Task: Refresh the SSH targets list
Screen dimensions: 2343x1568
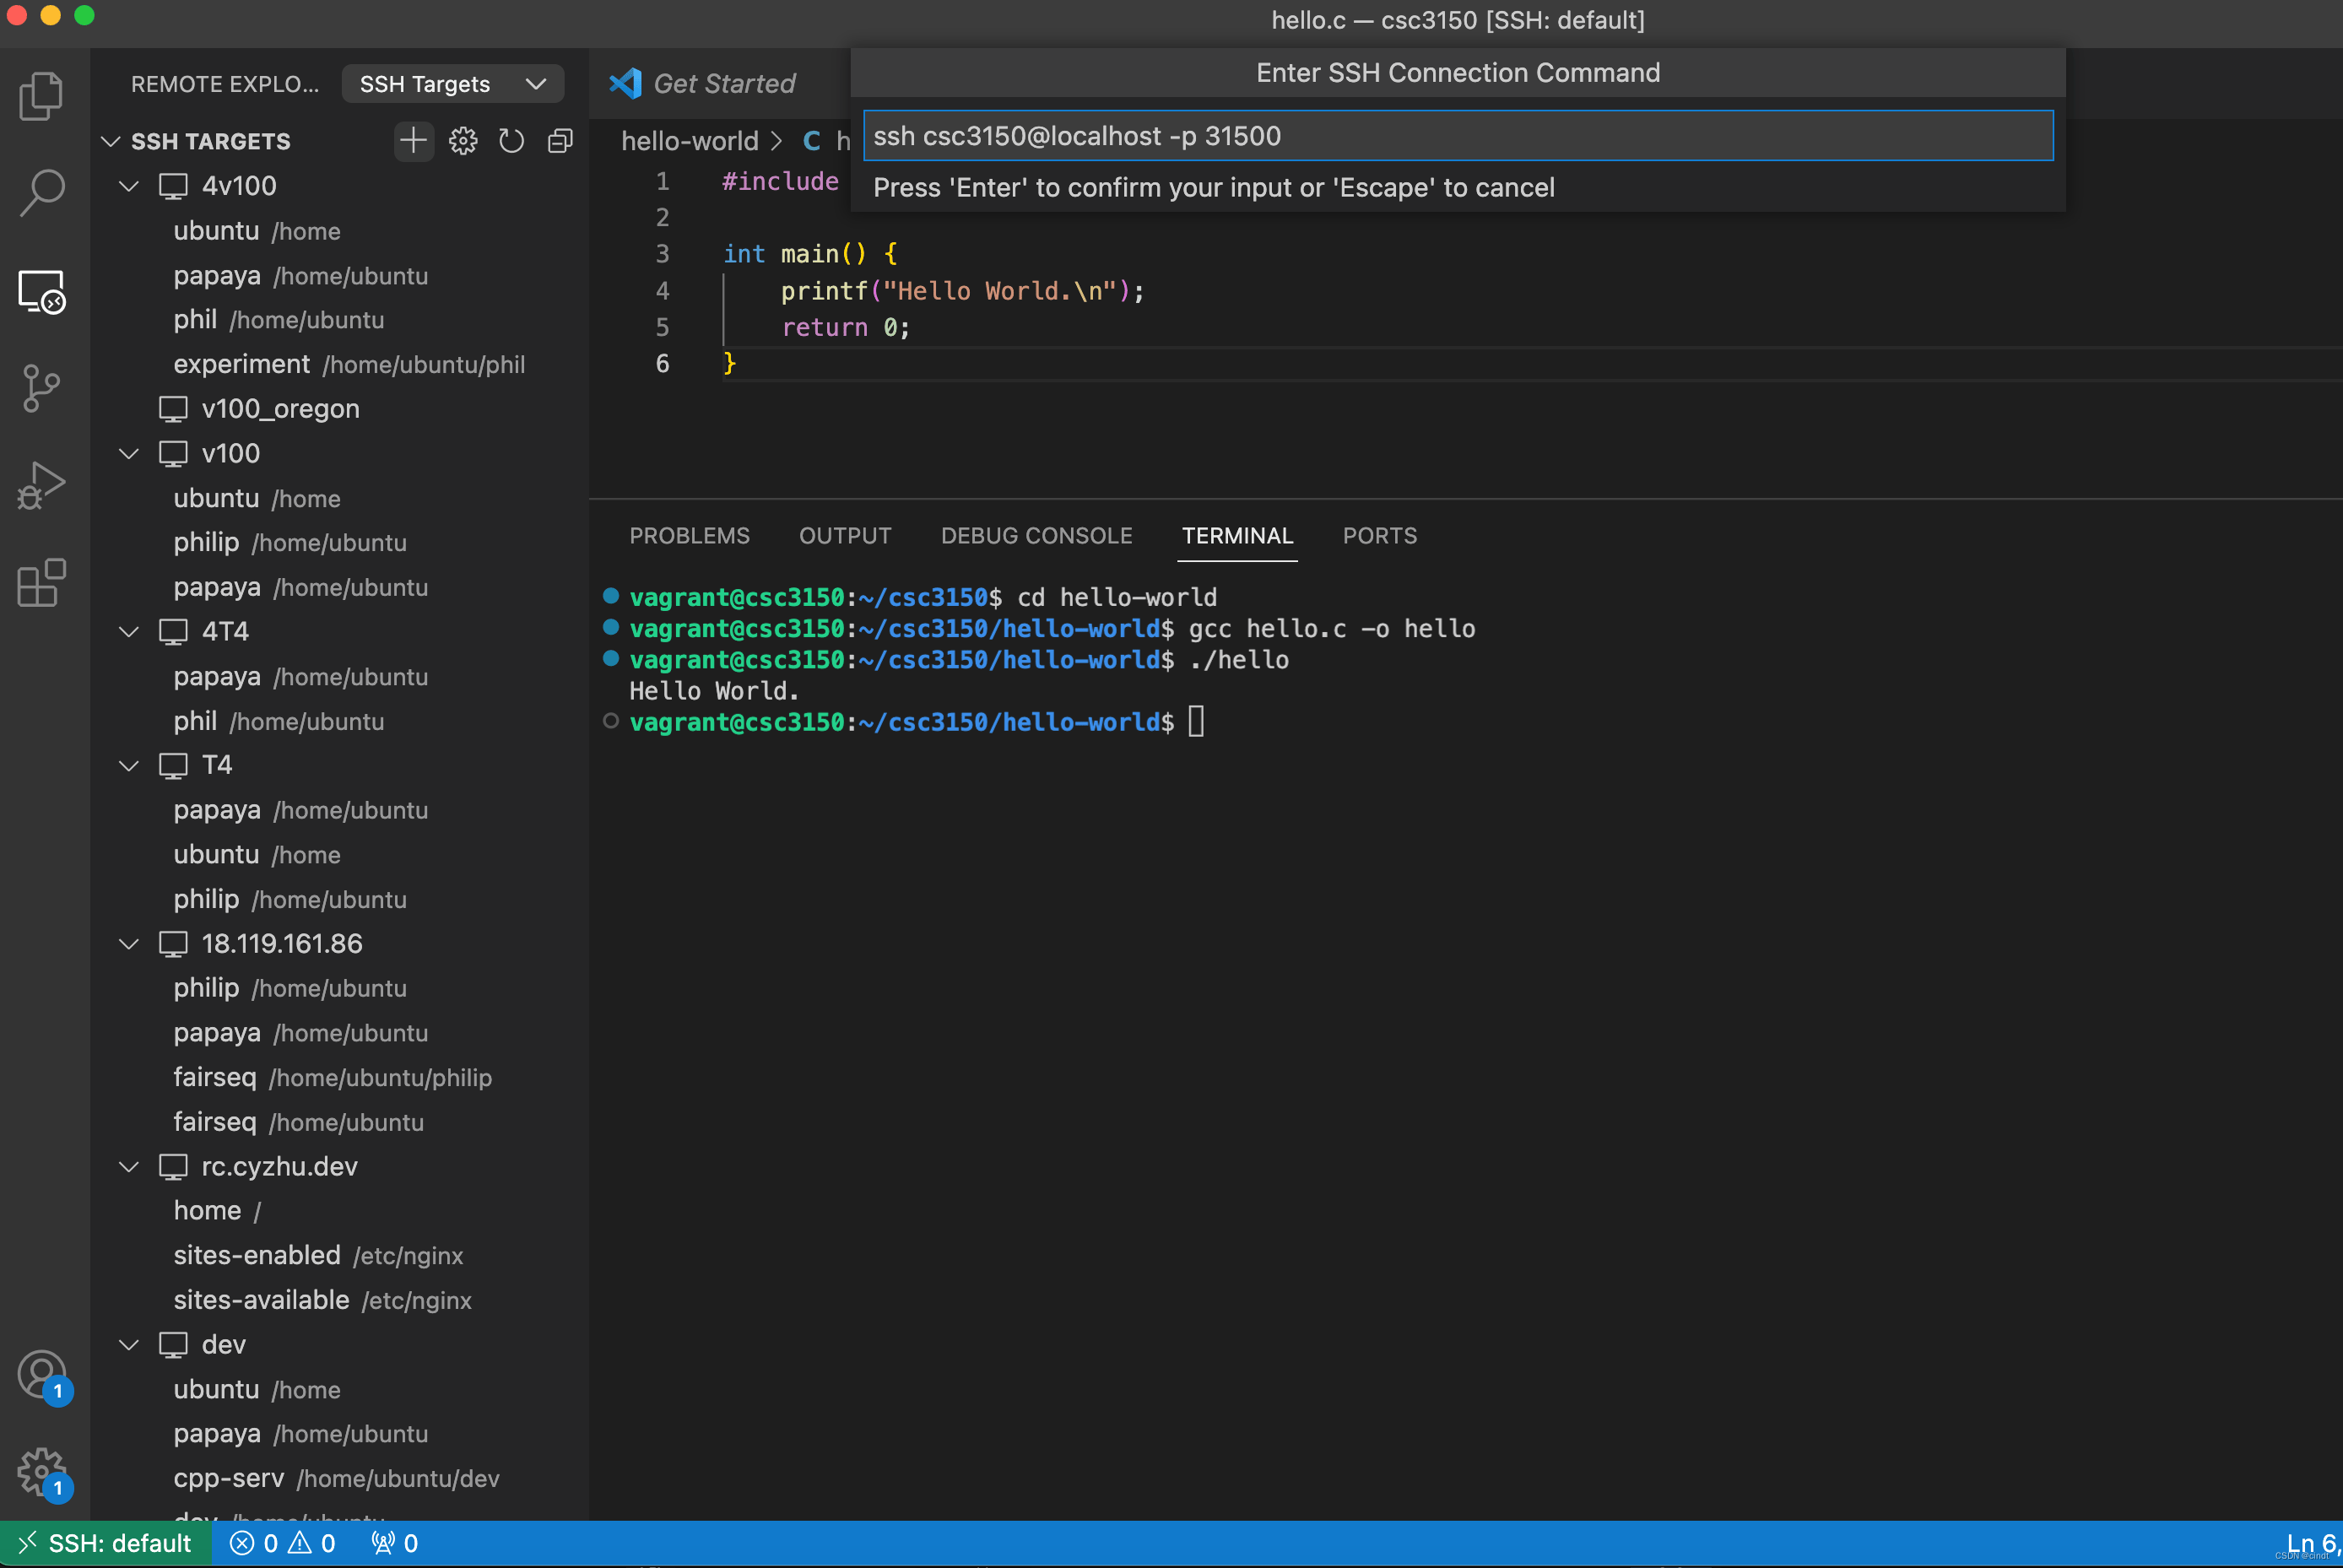Action: [x=511, y=141]
